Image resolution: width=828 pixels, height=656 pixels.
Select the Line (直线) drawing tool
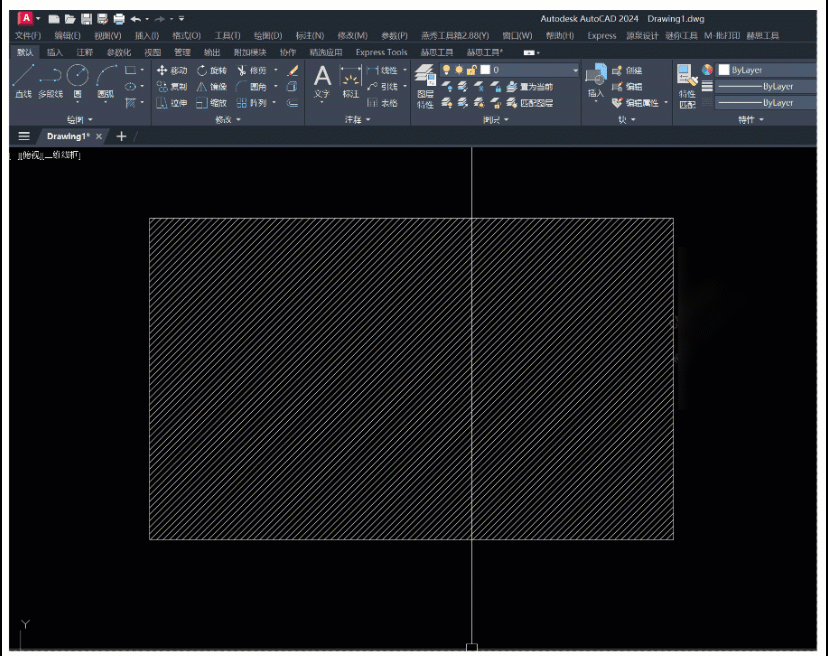click(23, 81)
